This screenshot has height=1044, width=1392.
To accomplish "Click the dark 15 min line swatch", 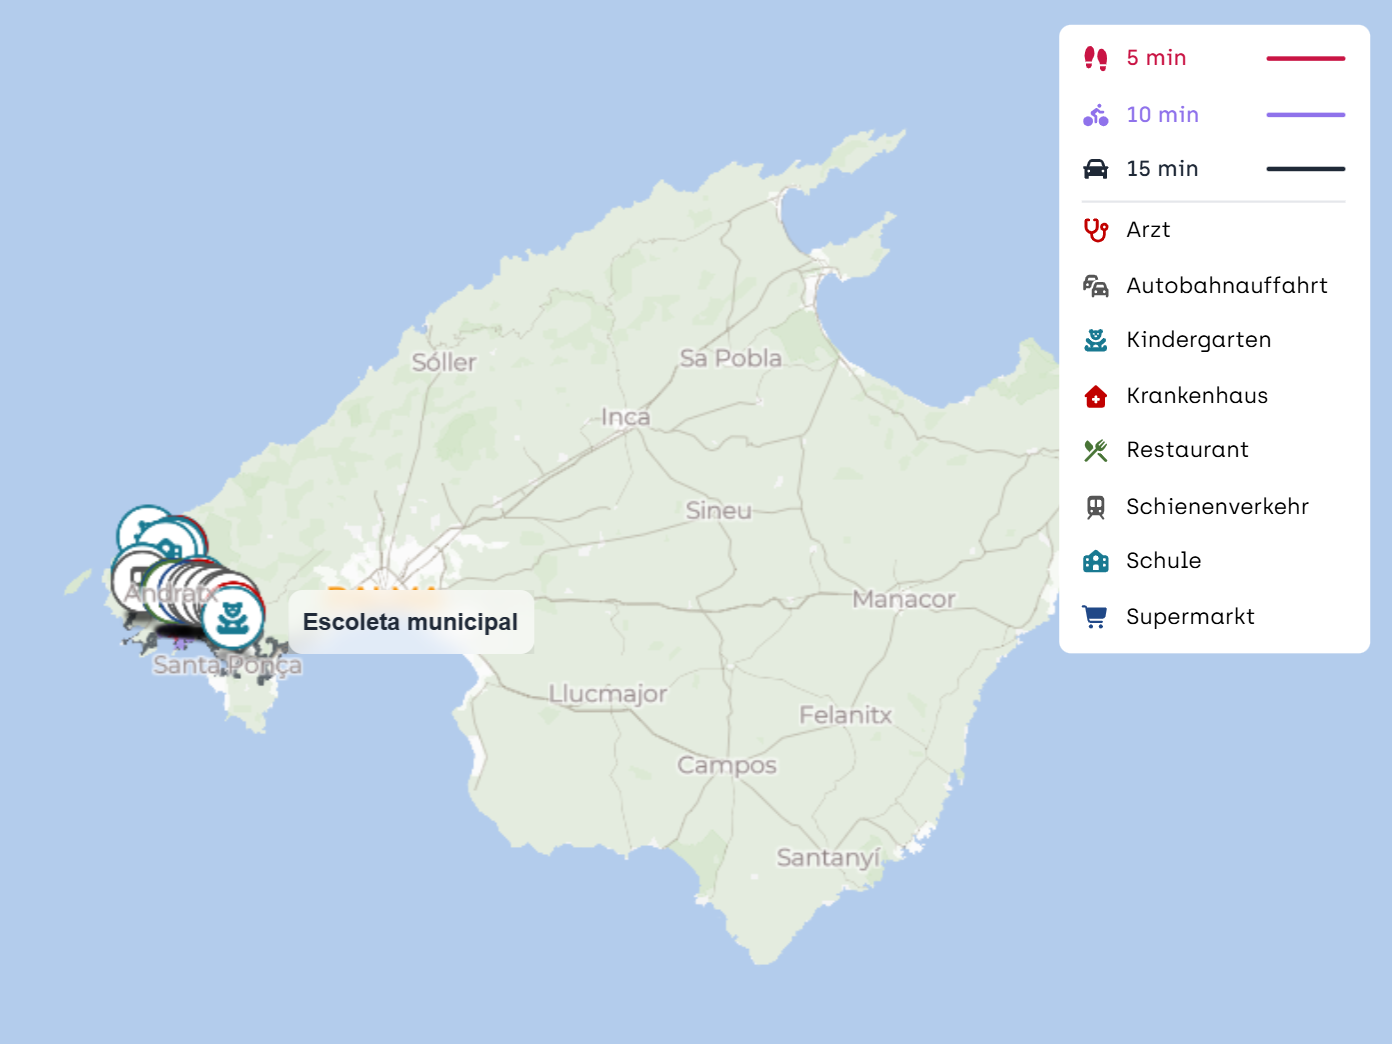I will (x=1305, y=169).
